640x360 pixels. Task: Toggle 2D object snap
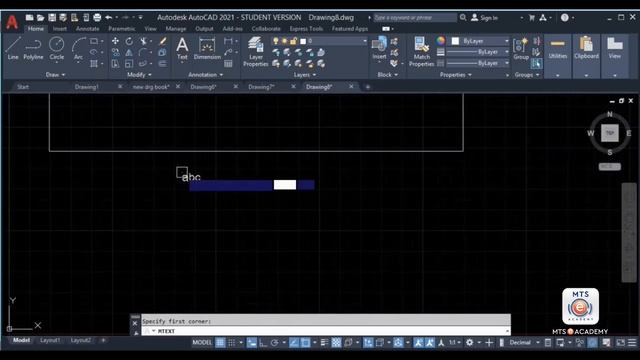tap(305, 342)
